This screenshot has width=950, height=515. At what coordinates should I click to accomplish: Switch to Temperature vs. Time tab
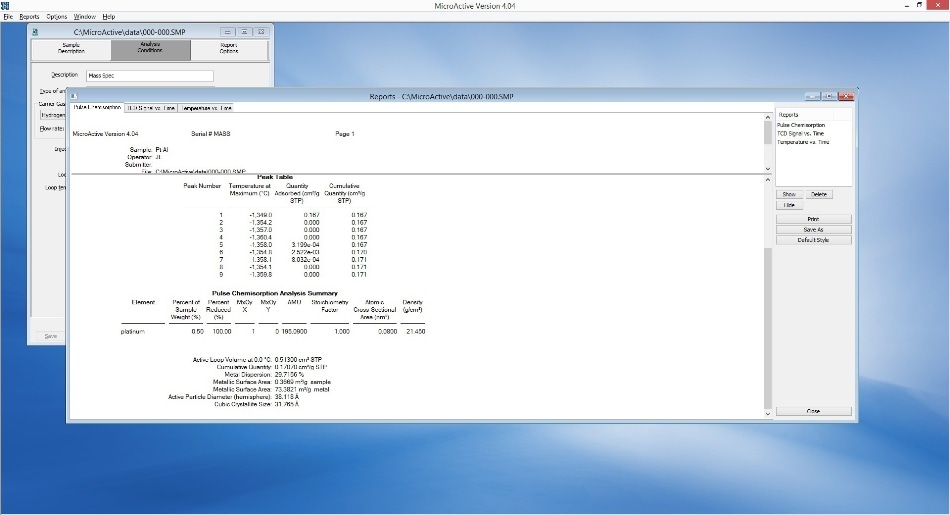coord(207,108)
